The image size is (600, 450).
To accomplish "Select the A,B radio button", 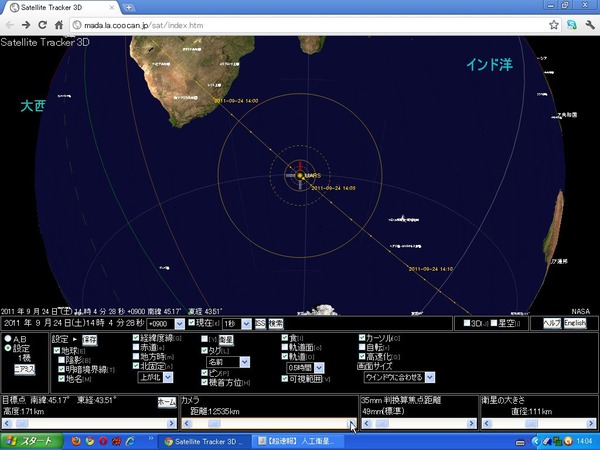I will 8,339.
